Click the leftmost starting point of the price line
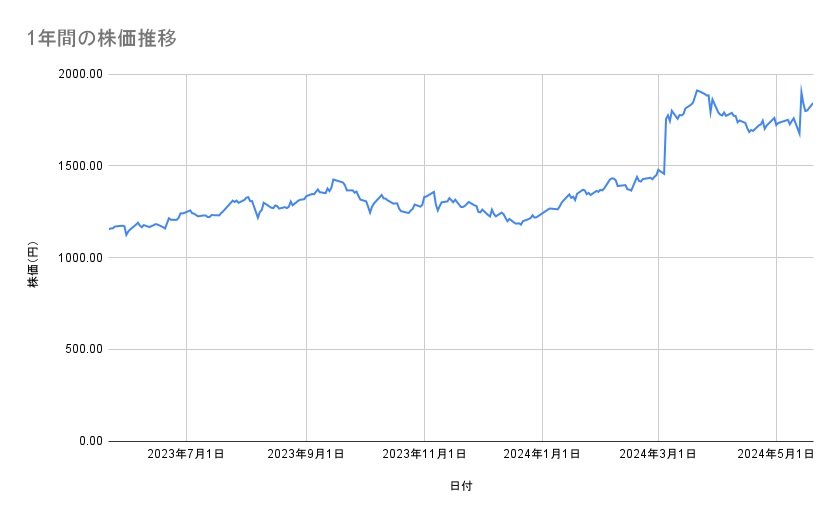839x519 pixels. pyautogui.click(x=109, y=229)
